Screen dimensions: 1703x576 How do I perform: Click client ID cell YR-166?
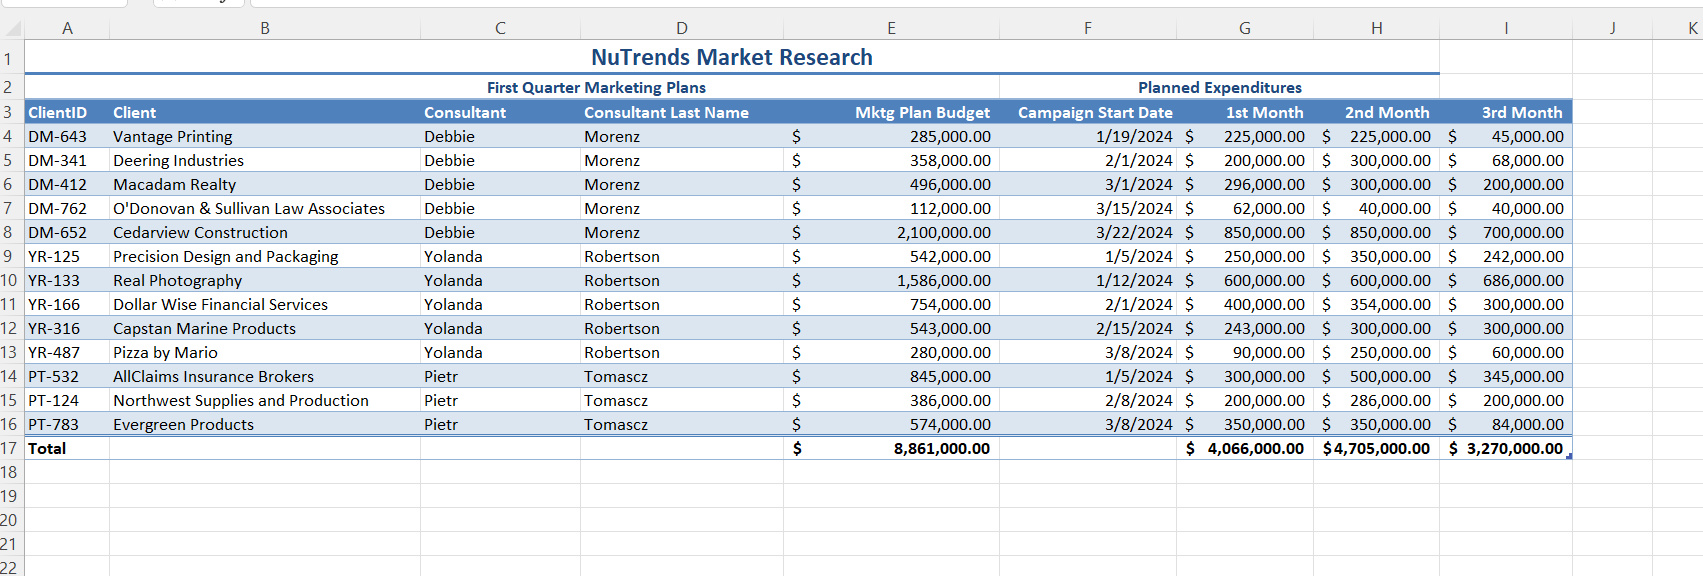pyautogui.click(x=54, y=304)
